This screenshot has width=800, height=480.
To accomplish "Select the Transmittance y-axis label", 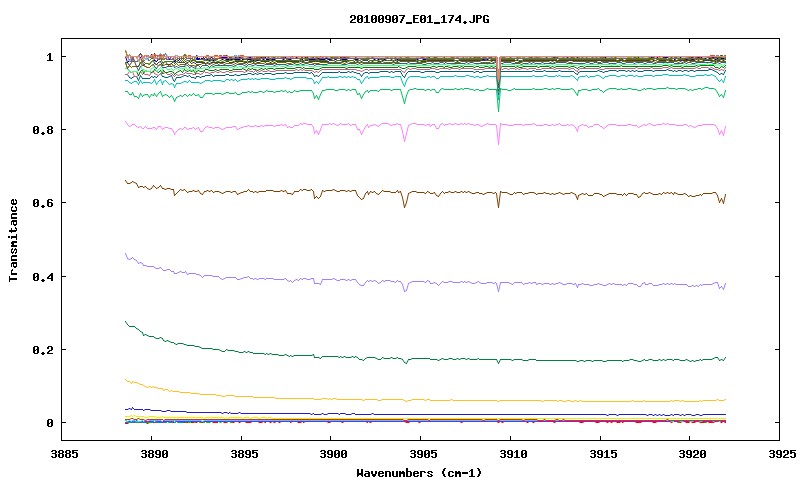I will (13, 240).
